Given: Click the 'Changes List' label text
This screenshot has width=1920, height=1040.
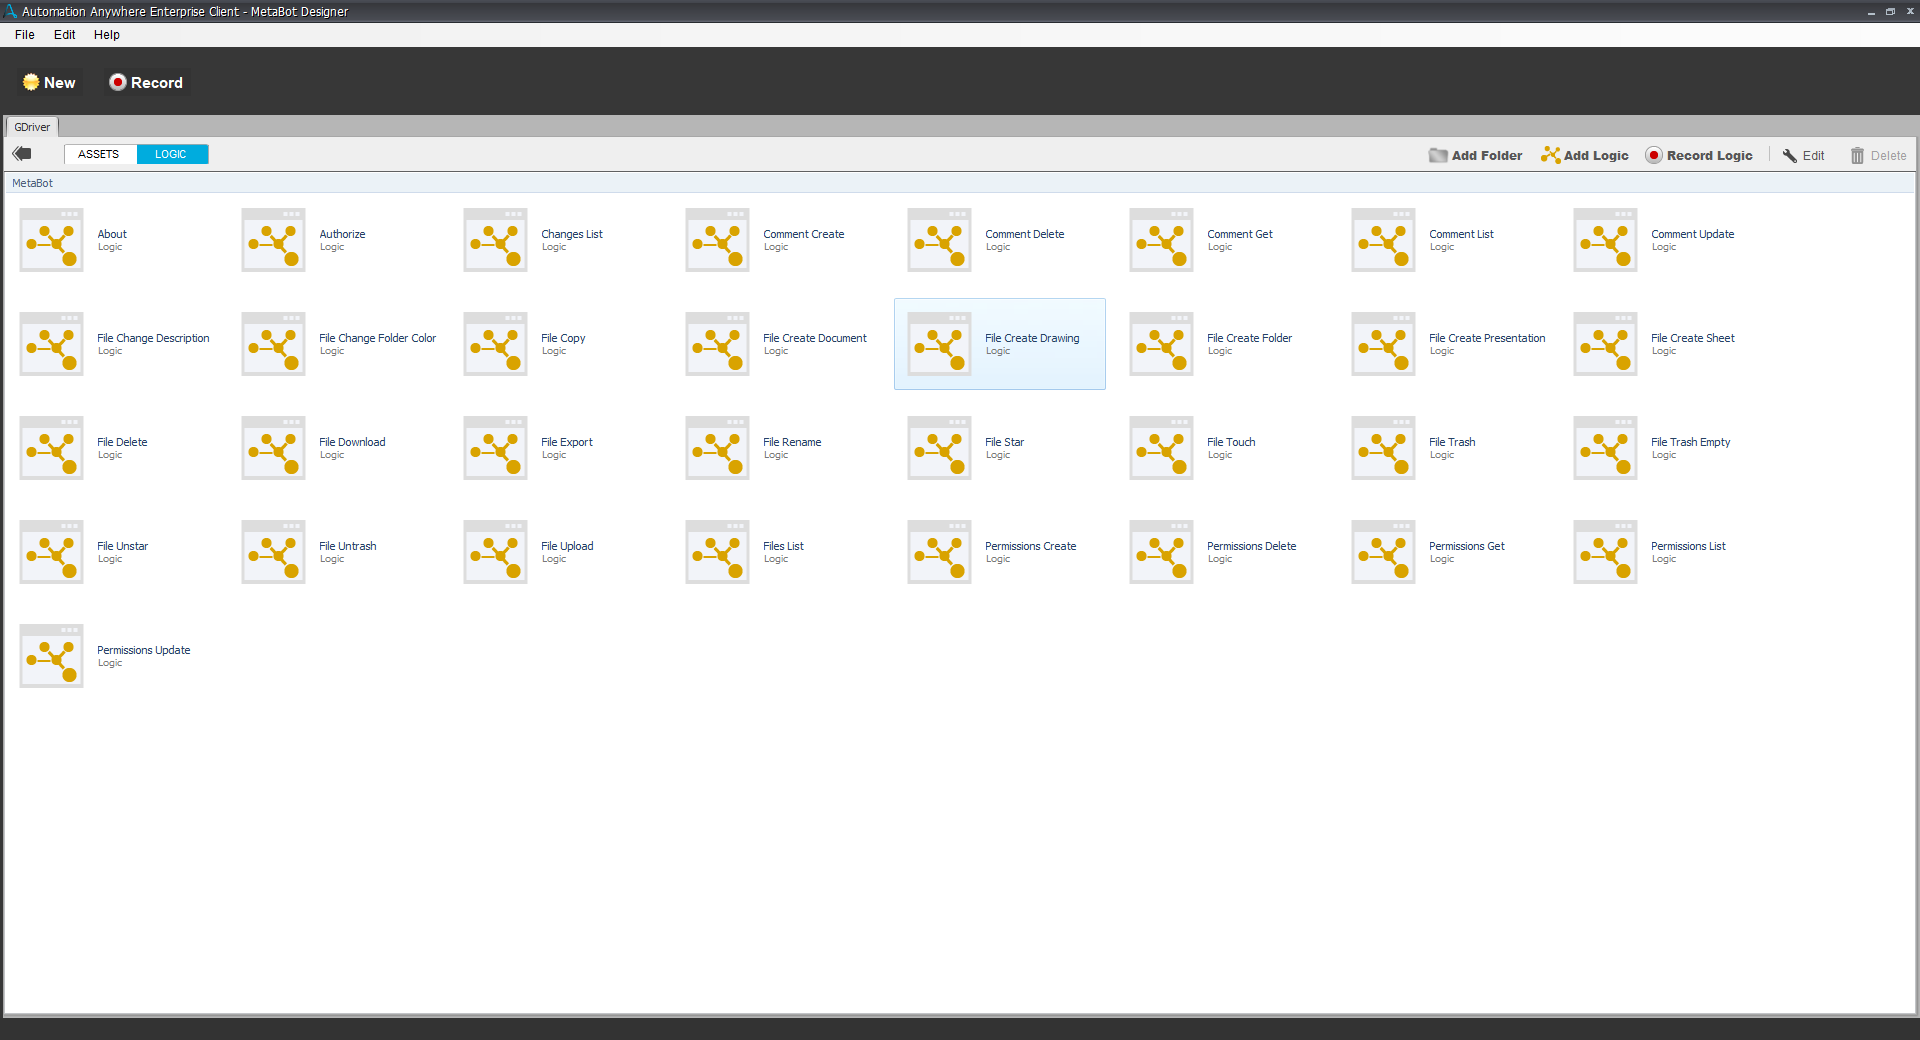Looking at the screenshot, I should pyautogui.click(x=572, y=234).
